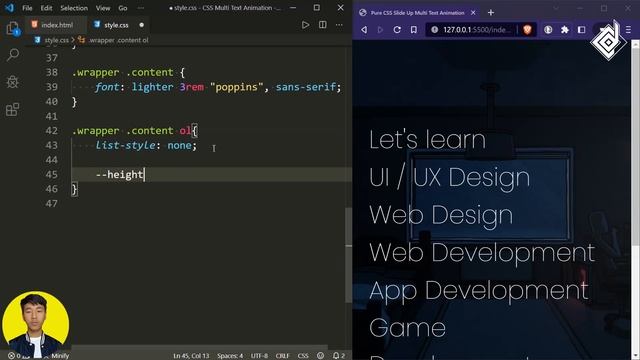This screenshot has height=360, width=640.
Task: Click the Minify status bar button
Action: pos(60,356)
